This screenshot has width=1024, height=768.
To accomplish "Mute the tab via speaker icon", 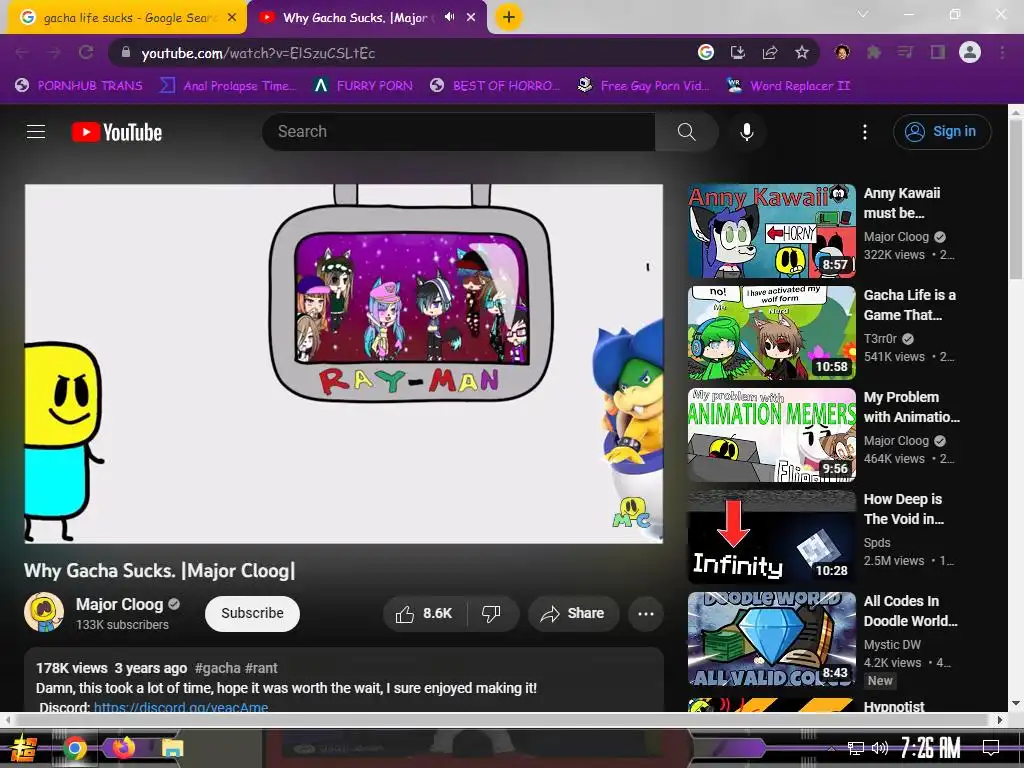I will click(x=449, y=17).
